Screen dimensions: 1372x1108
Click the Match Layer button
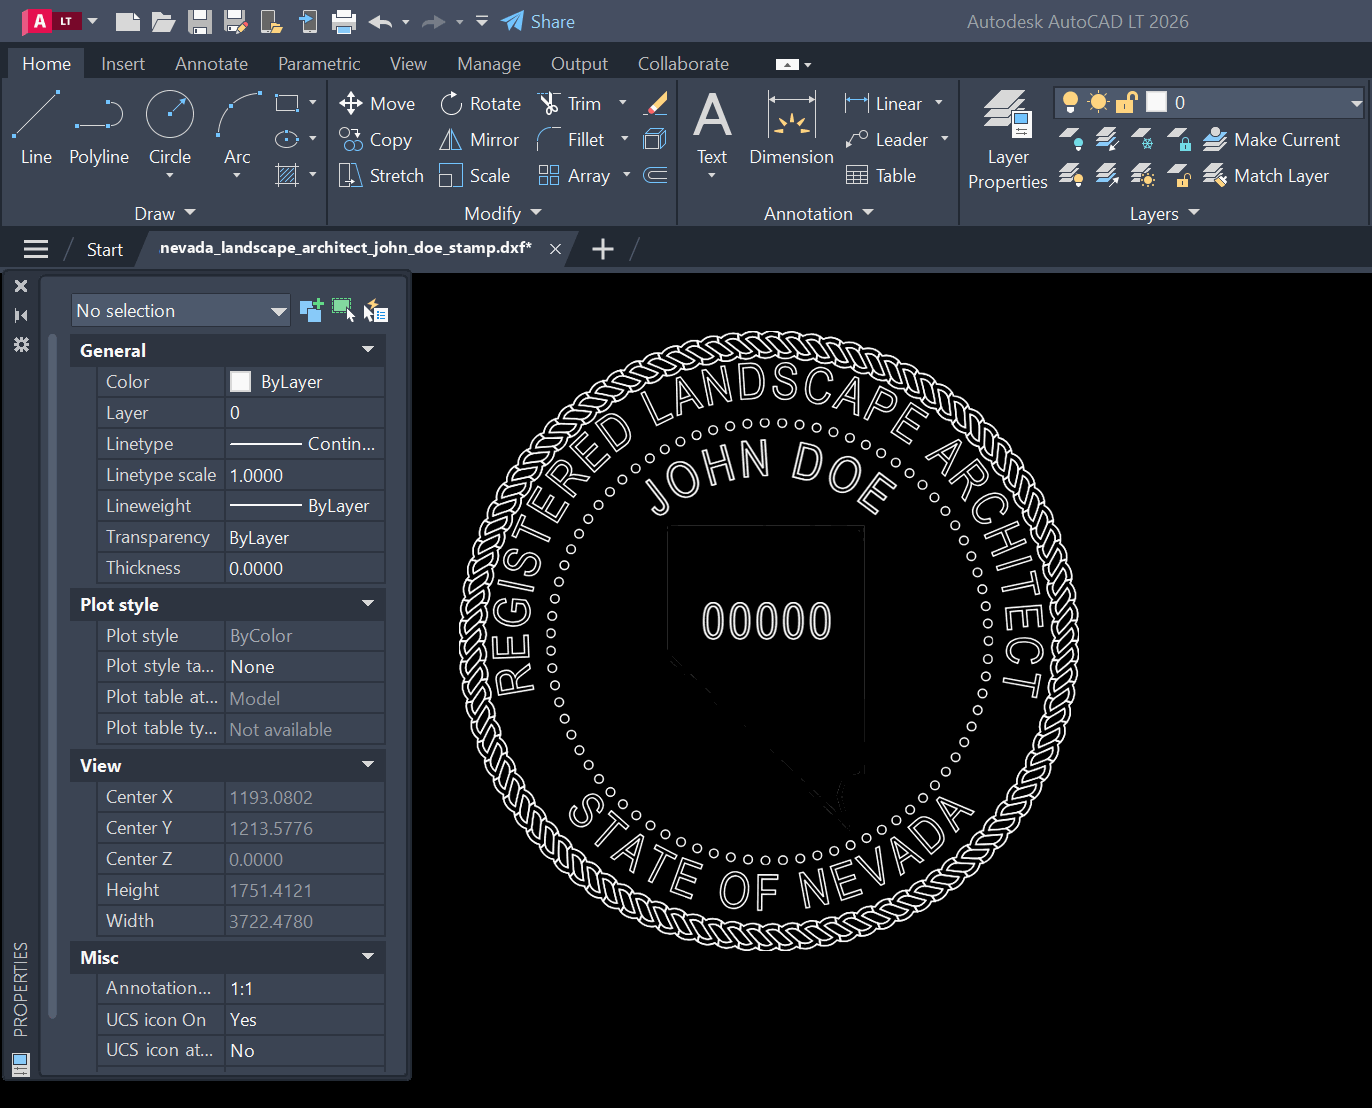[x=1266, y=175]
